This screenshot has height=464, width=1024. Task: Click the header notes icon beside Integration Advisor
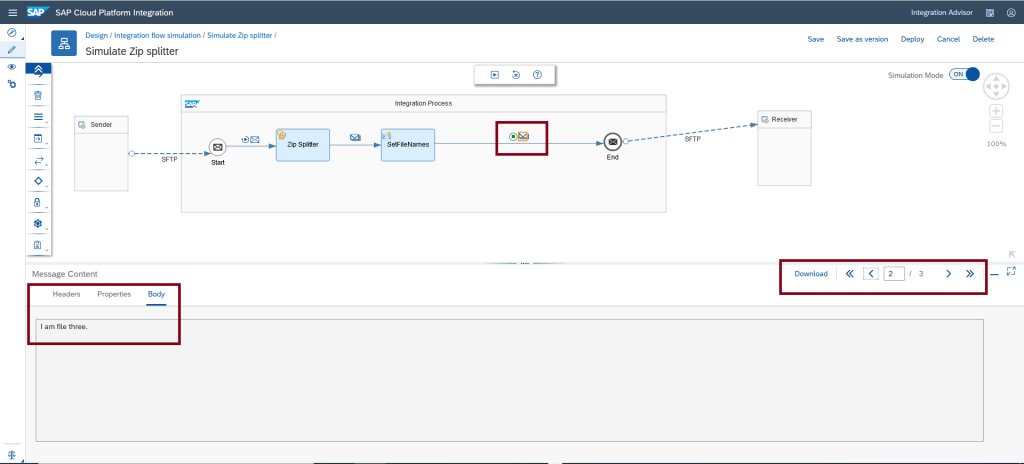click(x=991, y=12)
